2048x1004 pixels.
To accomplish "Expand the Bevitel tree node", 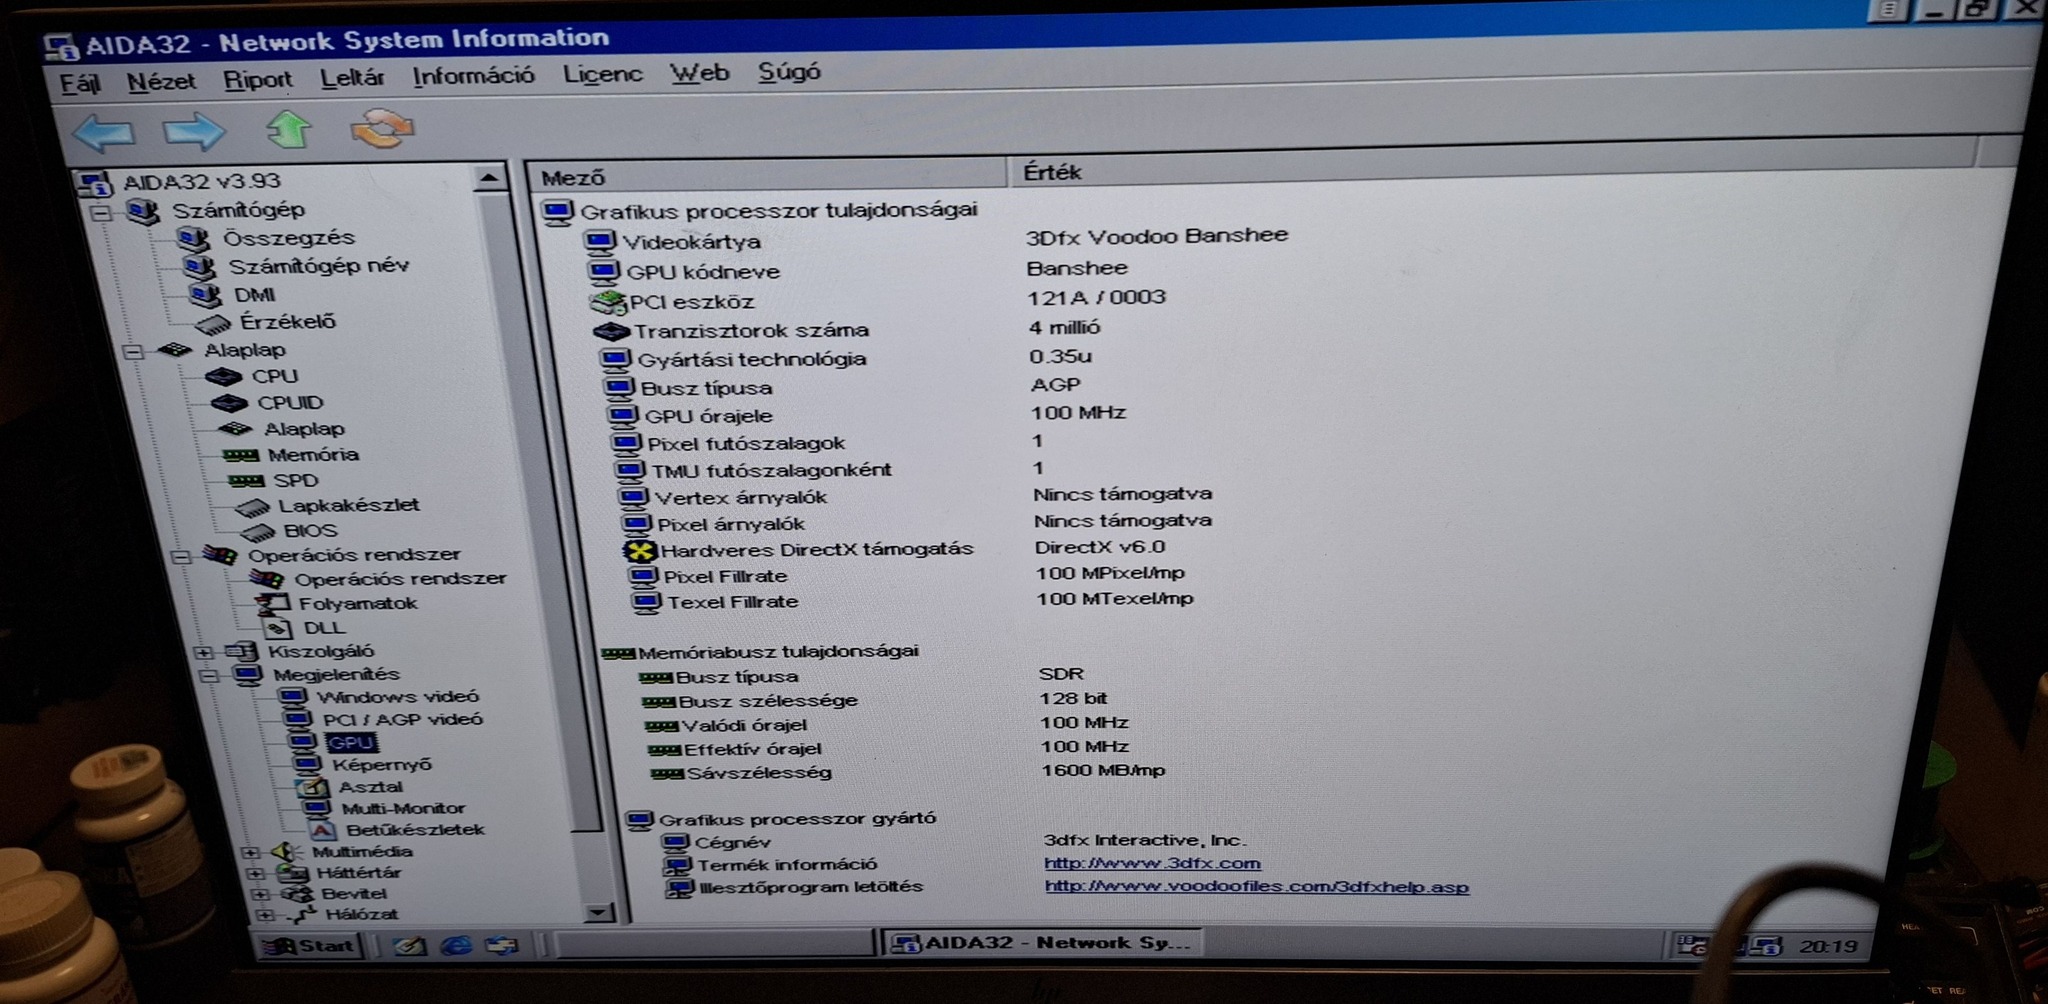I will (x=259, y=895).
